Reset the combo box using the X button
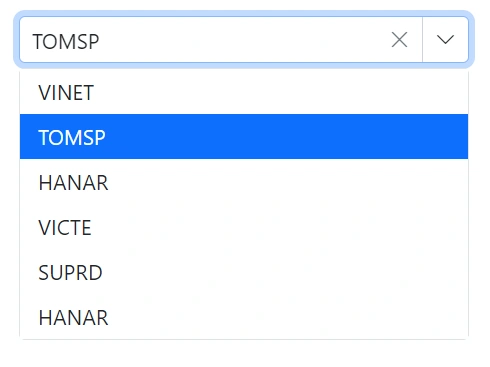 399,40
